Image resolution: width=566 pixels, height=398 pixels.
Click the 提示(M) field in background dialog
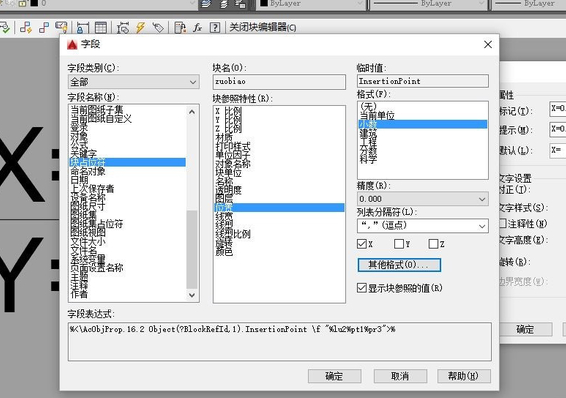[x=558, y=129]
